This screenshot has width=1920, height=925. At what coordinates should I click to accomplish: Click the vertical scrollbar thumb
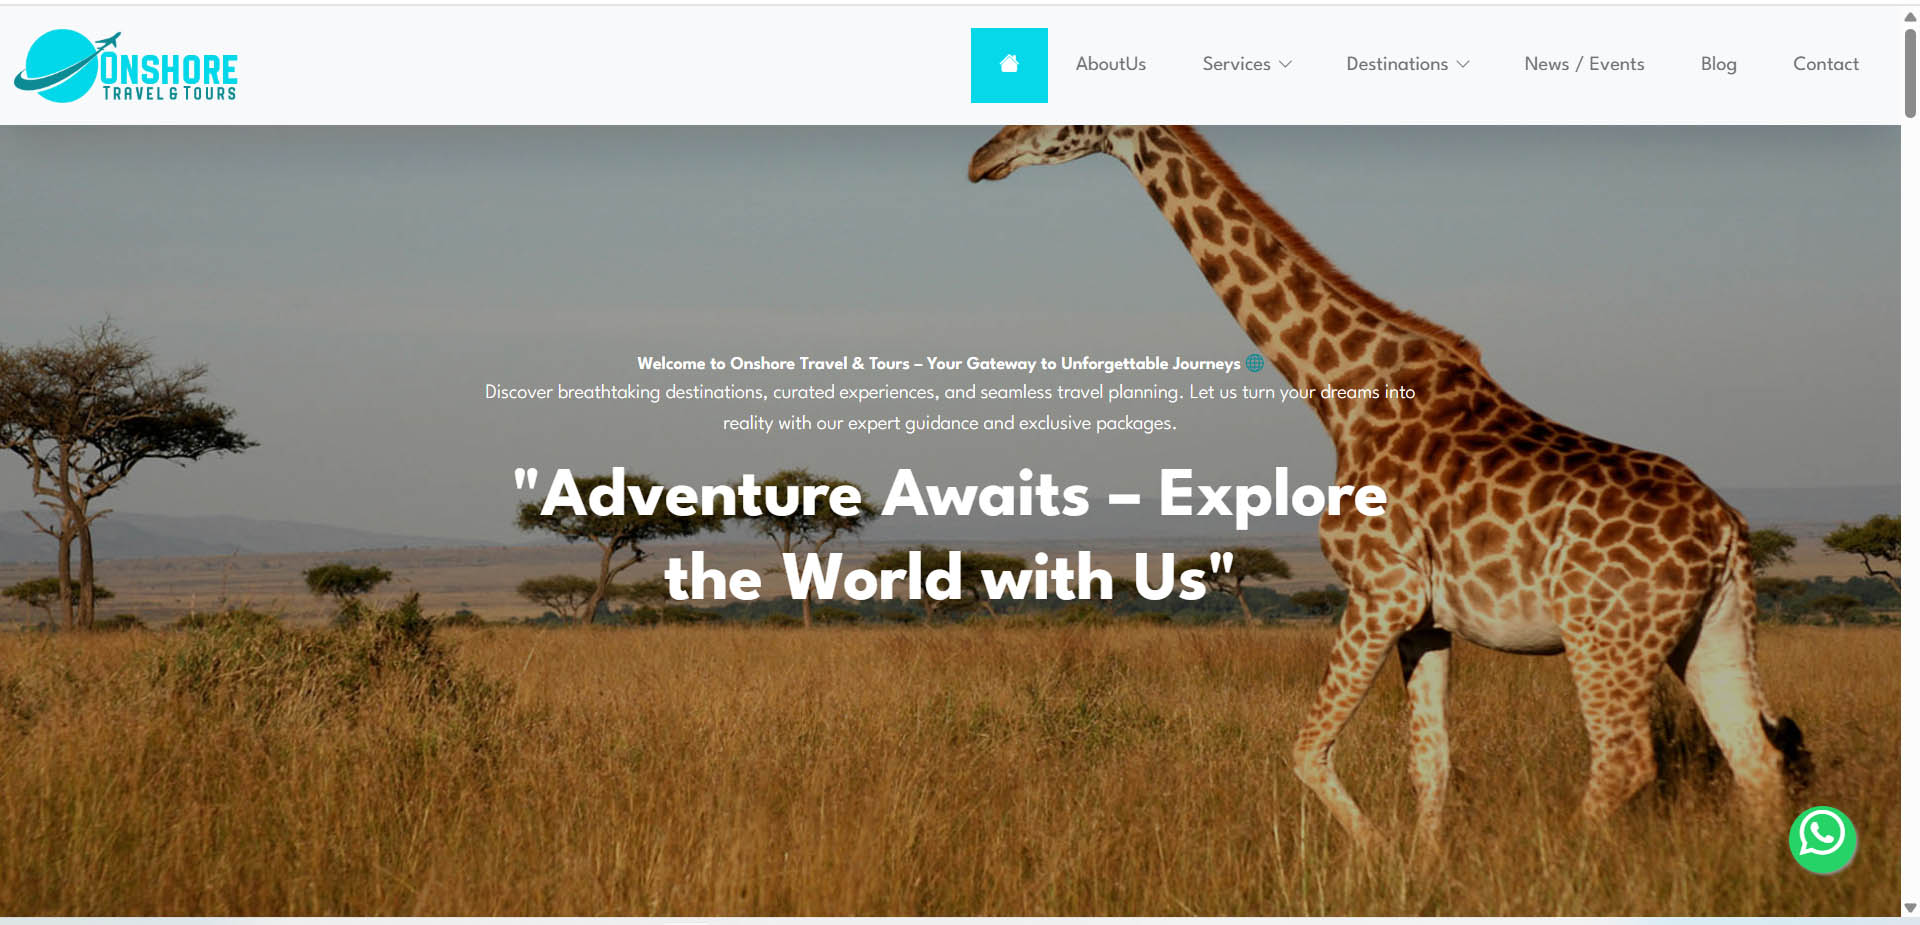[x=1910, y=72]
